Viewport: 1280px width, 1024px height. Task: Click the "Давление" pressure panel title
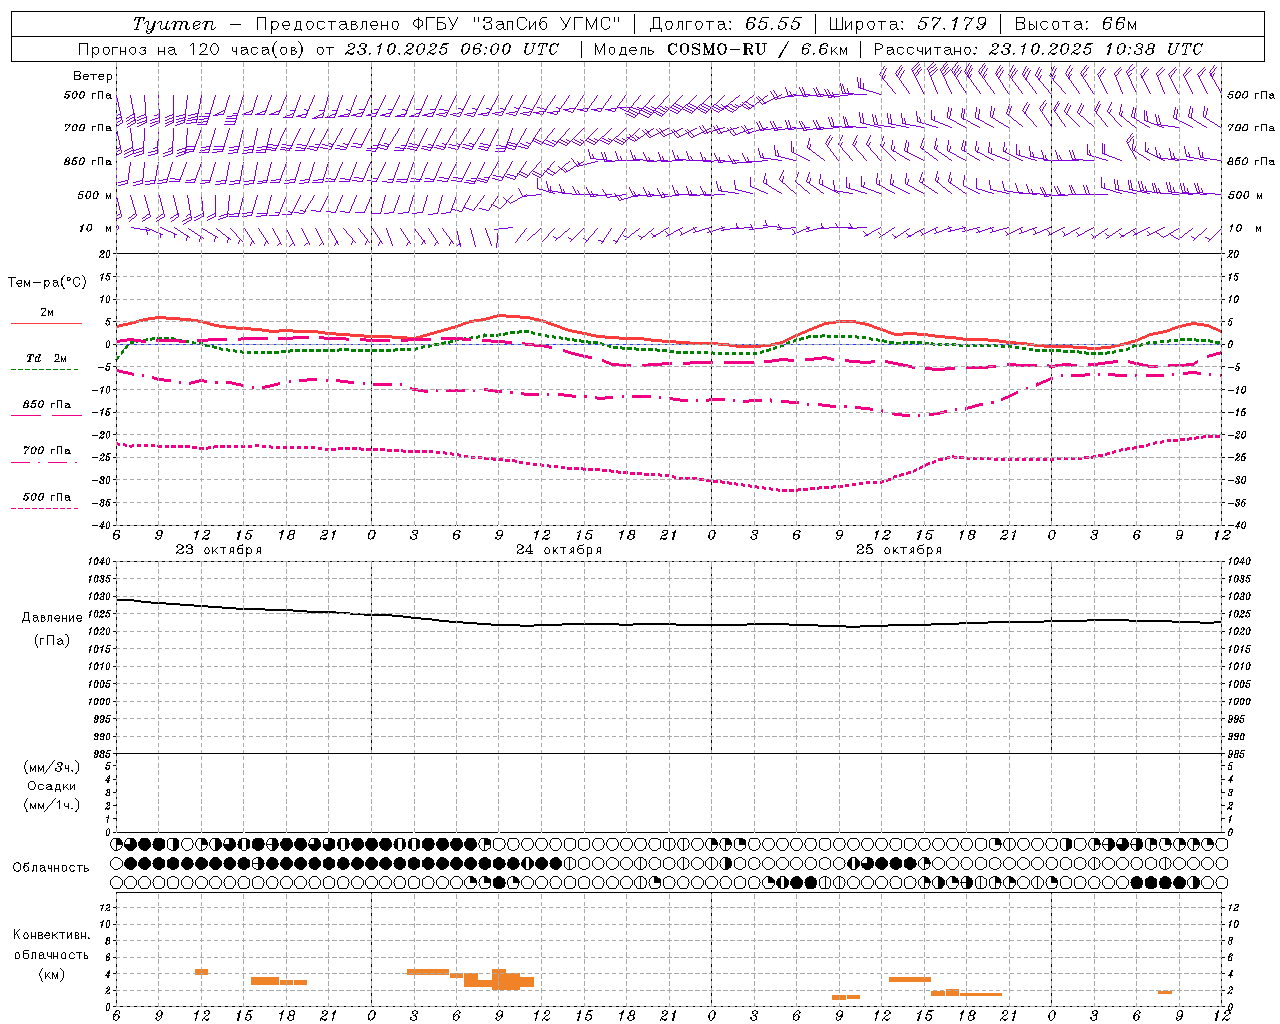[x=52, y=618]
